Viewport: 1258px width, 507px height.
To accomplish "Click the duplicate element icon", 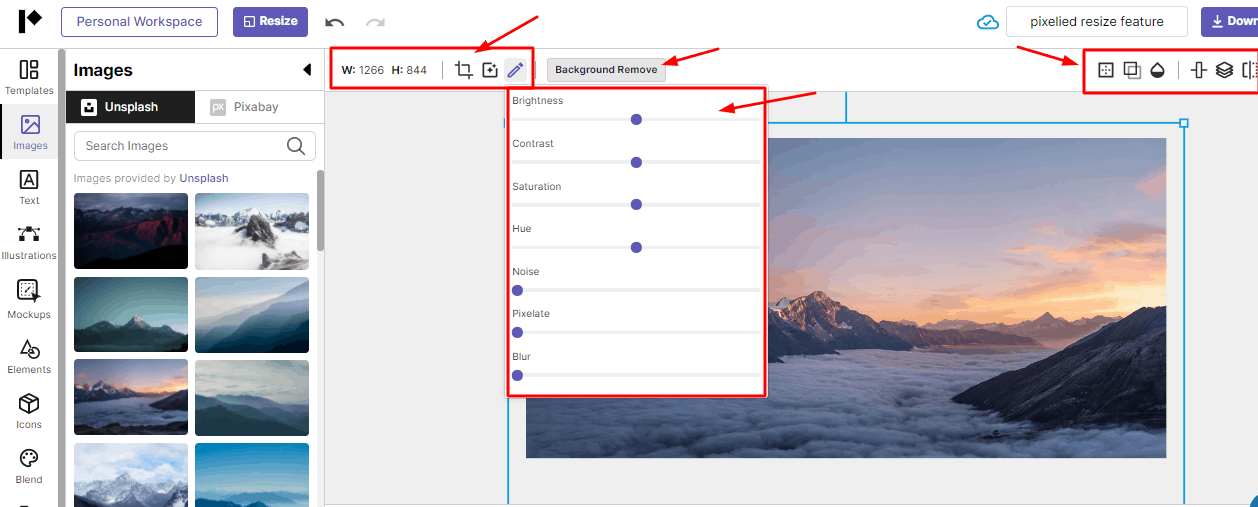I will click(x=1132, y=70).
